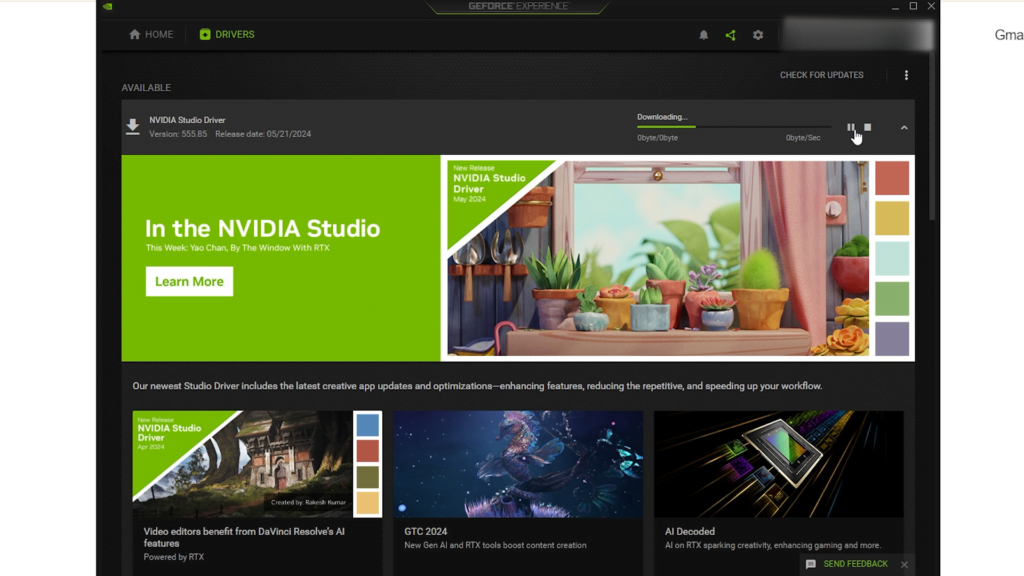Click 'Video editors benefit from DaVinci Resolve's AI features'
Image resolution: width=1024 pixels, height=576 pixels.
244,537
